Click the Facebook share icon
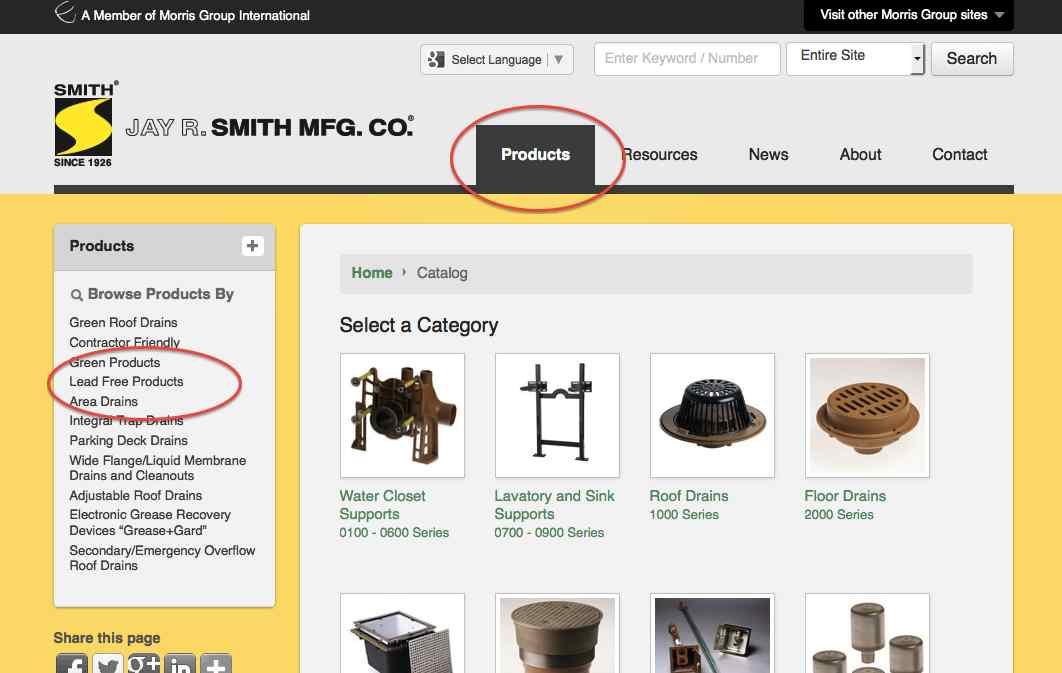This screenshot has height=673, width=1062. coord(71,664)
